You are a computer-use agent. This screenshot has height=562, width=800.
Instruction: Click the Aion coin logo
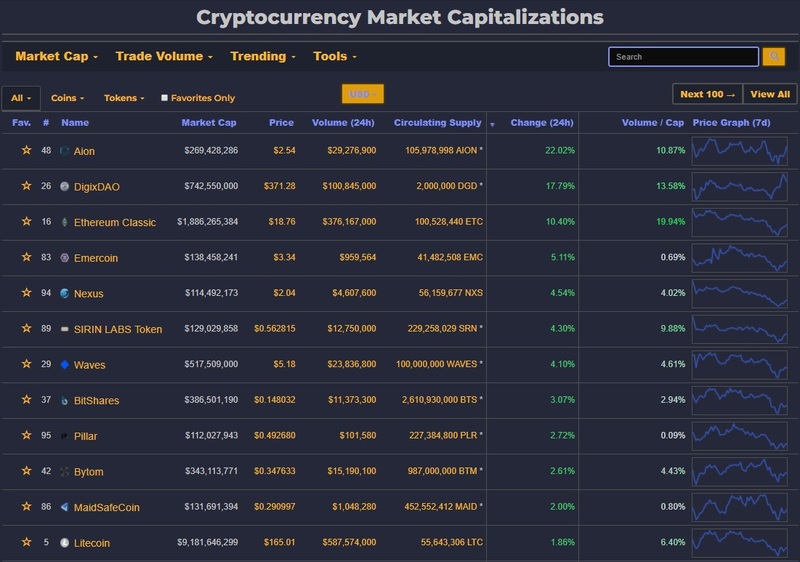[64, 150]
